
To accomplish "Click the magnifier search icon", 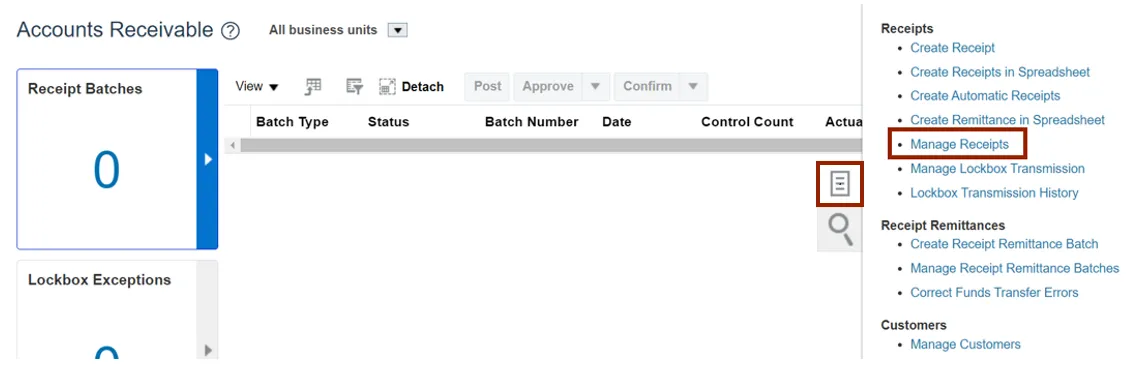I will click(x=840, y=230).
